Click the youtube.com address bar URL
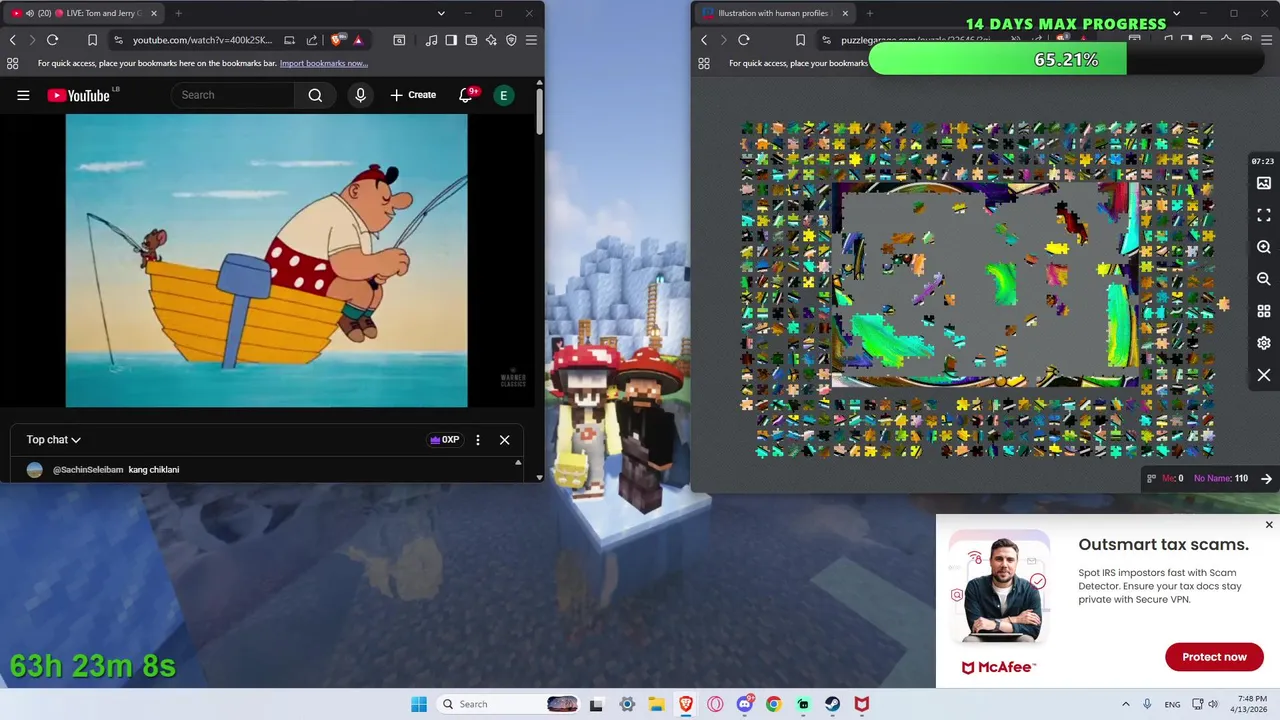The image size is (1280, 720). 202,40
